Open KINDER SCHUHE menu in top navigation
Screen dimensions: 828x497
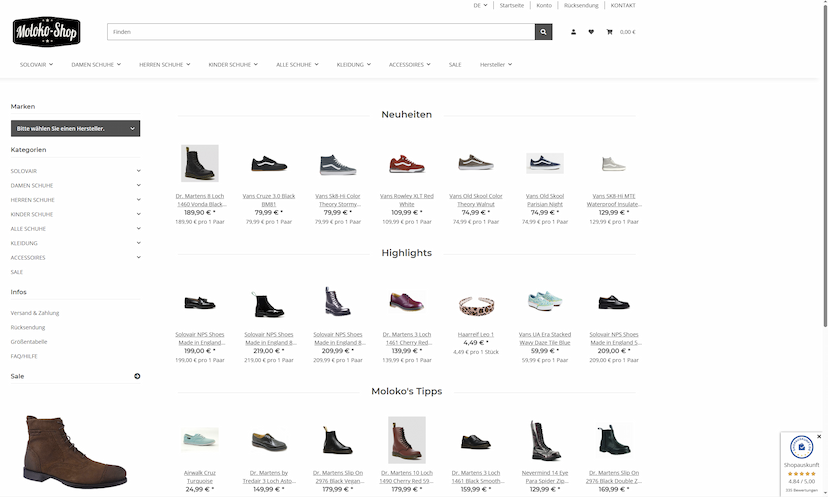click(233, 64)
